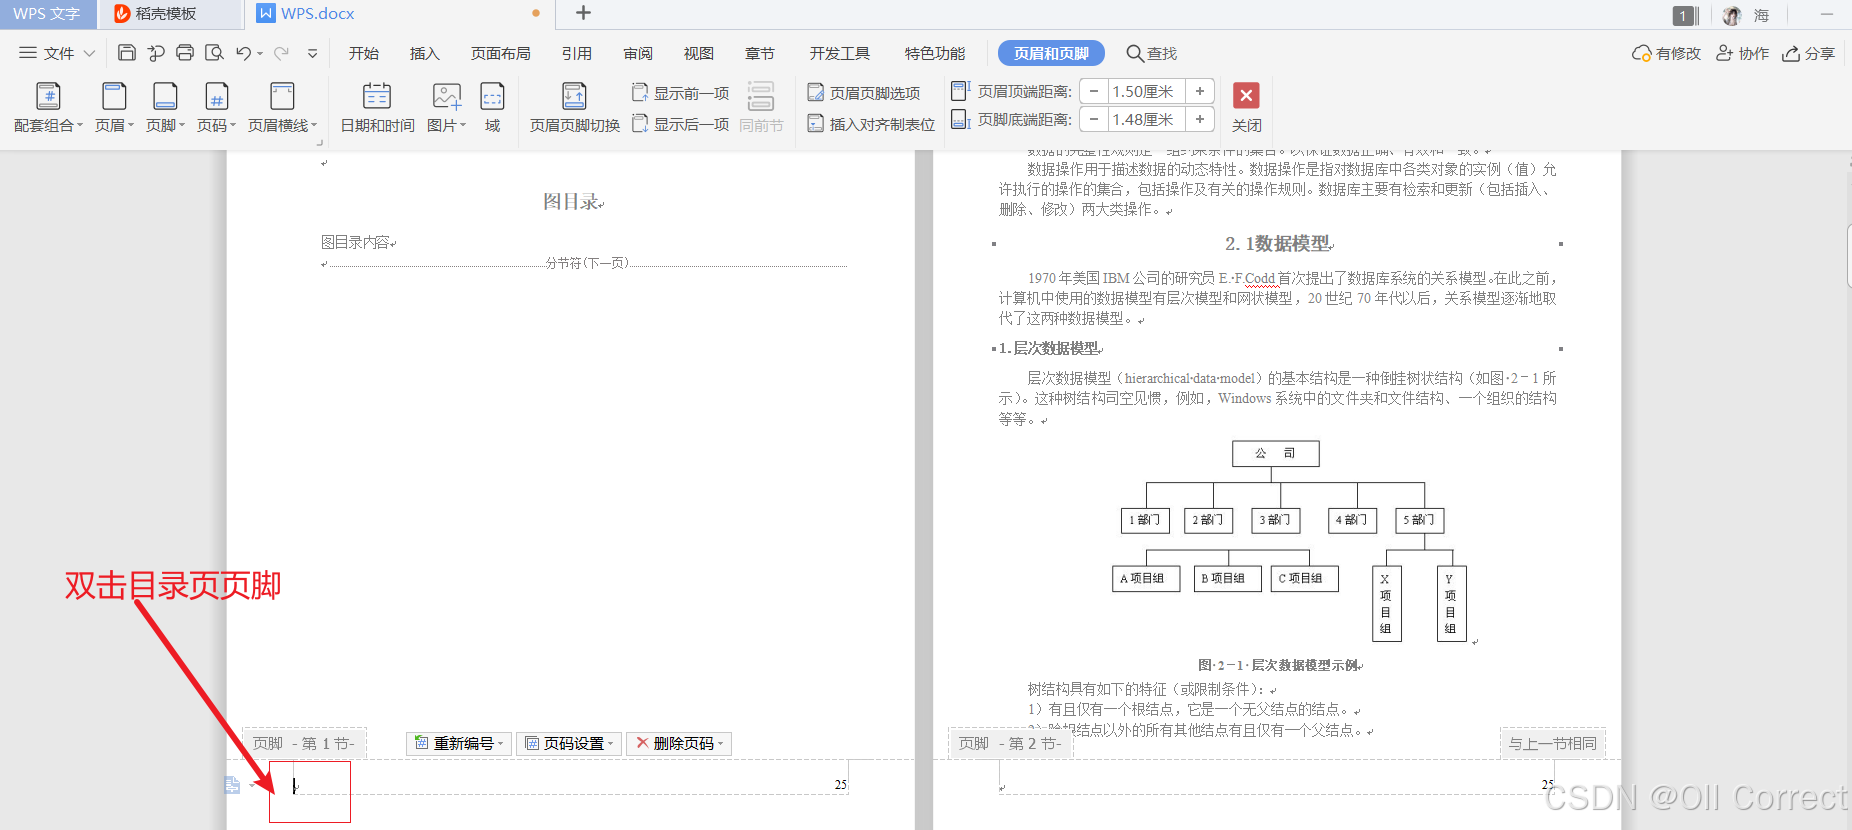Click 插入对齐制表位 insert alignment tab
This screenshot has height=830, width=1852.
(871, 124)
